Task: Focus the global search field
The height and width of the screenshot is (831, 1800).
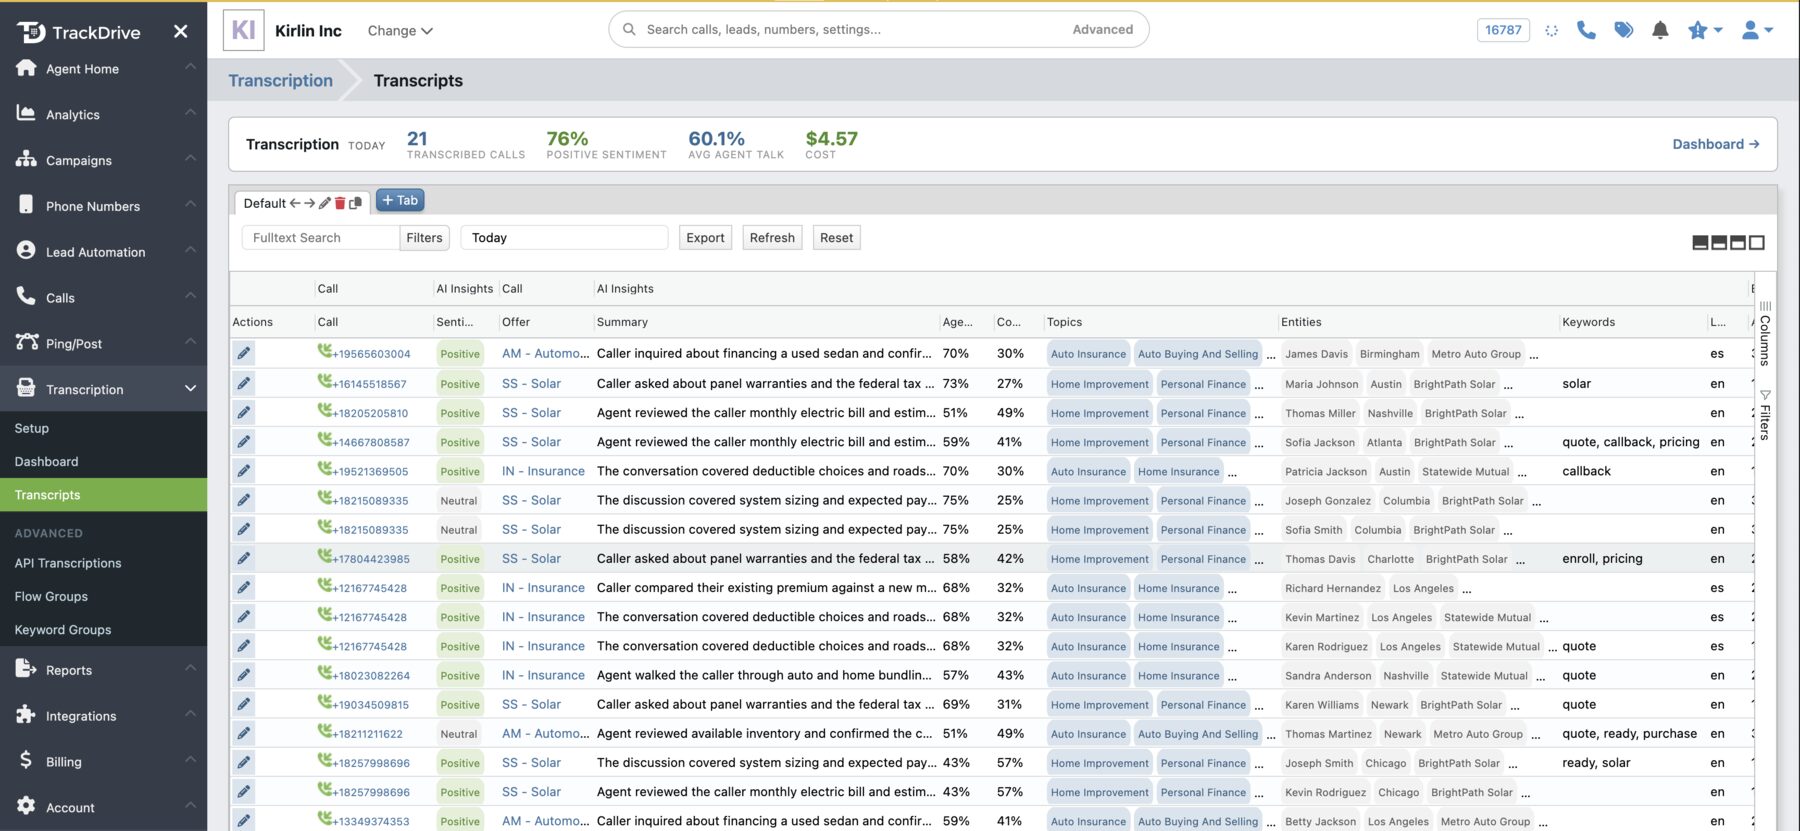Action: pyautogui.click(x=850, y=29)
